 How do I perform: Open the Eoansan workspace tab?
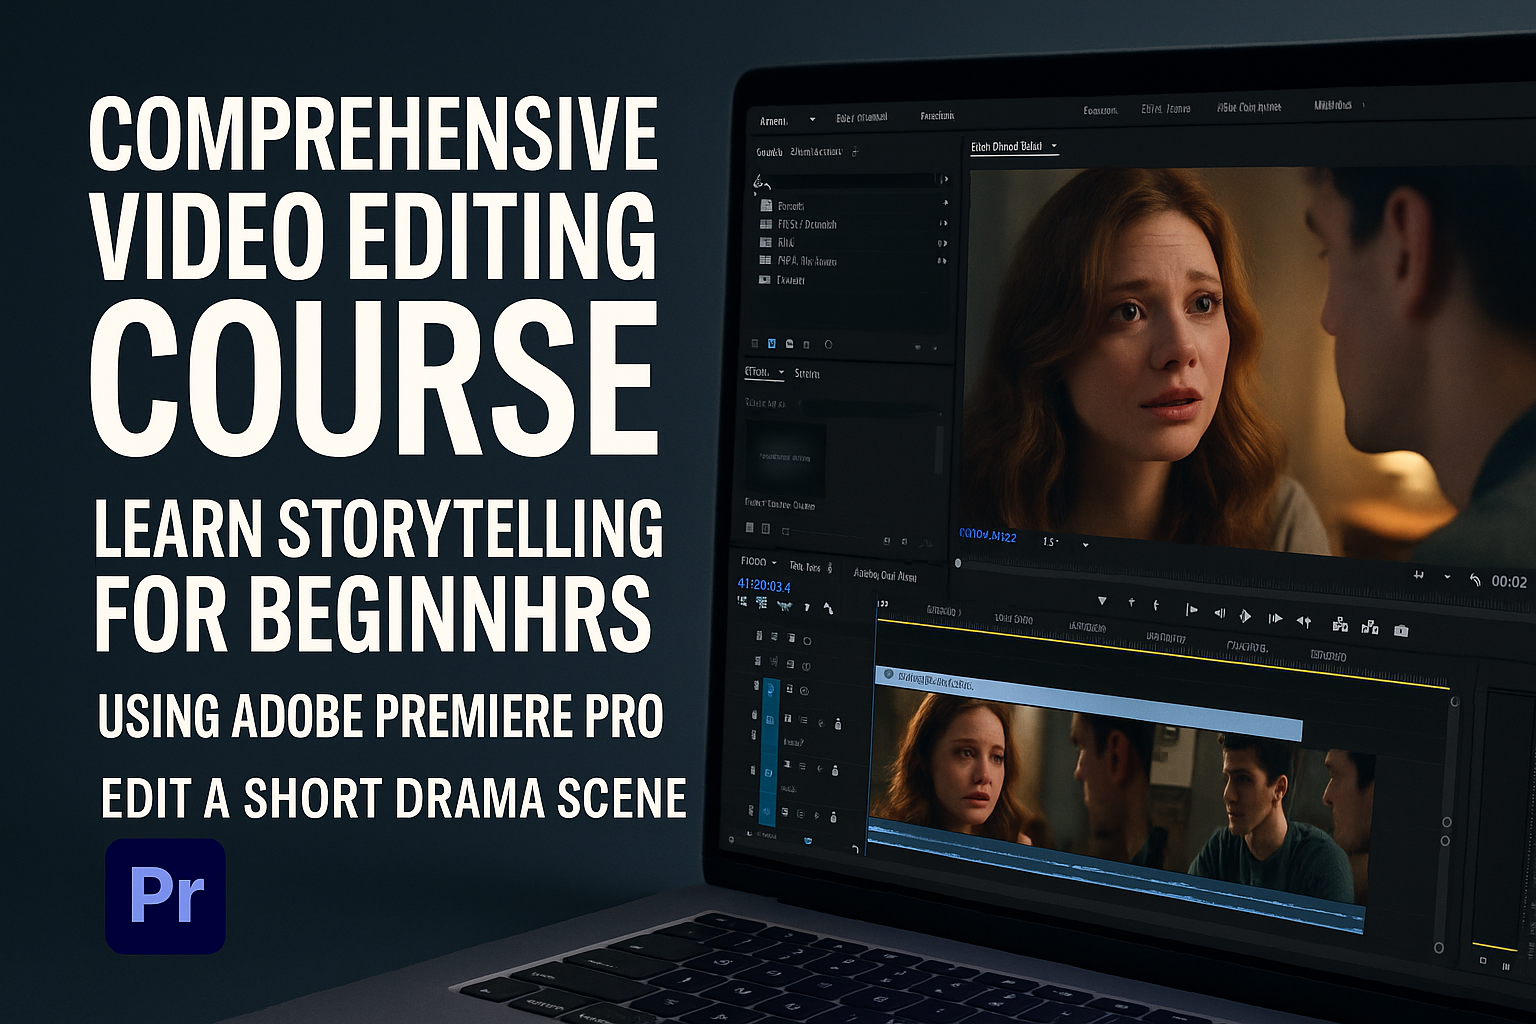(1100, 110)
